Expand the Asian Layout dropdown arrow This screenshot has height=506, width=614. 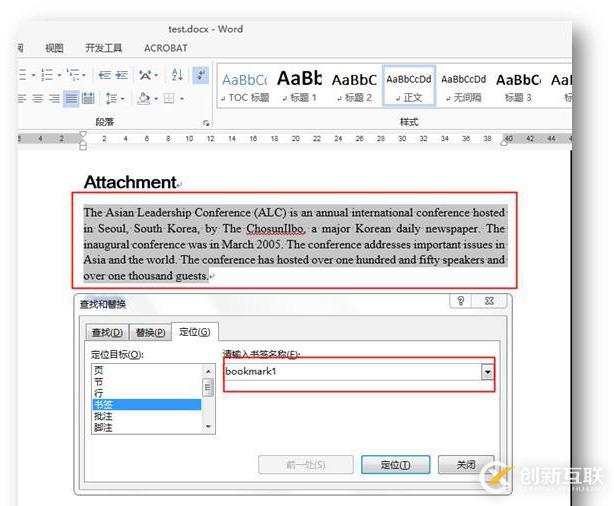[x=156, y=75]
